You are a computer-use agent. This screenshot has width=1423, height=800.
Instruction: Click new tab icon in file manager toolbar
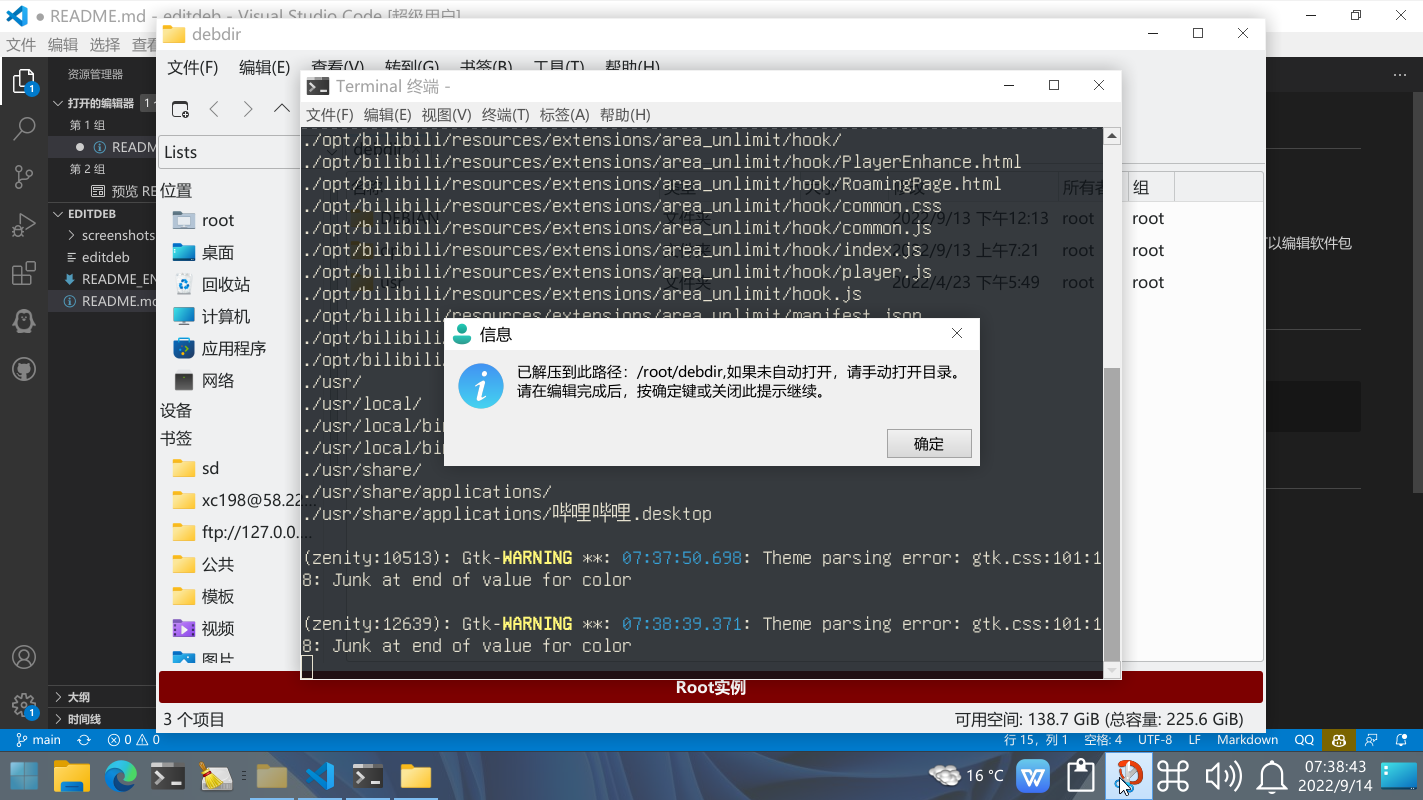(x=180, y=109)
